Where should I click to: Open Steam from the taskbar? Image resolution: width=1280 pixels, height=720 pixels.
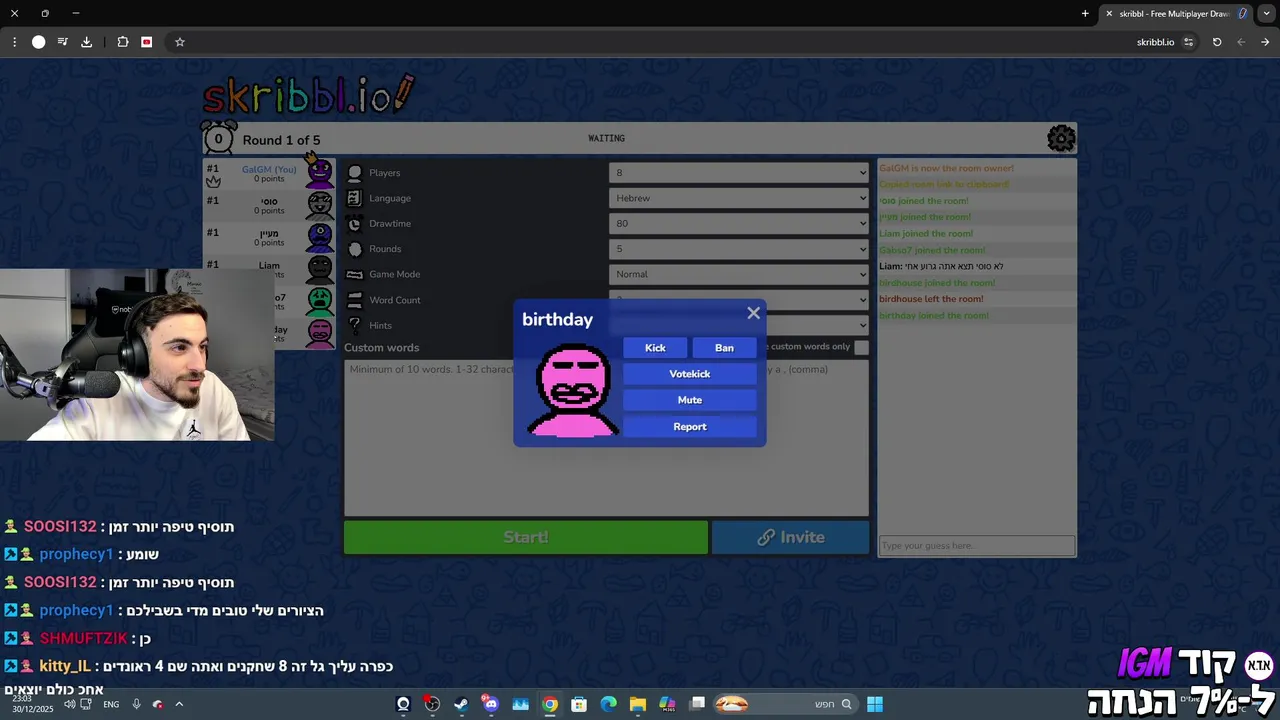461,704
